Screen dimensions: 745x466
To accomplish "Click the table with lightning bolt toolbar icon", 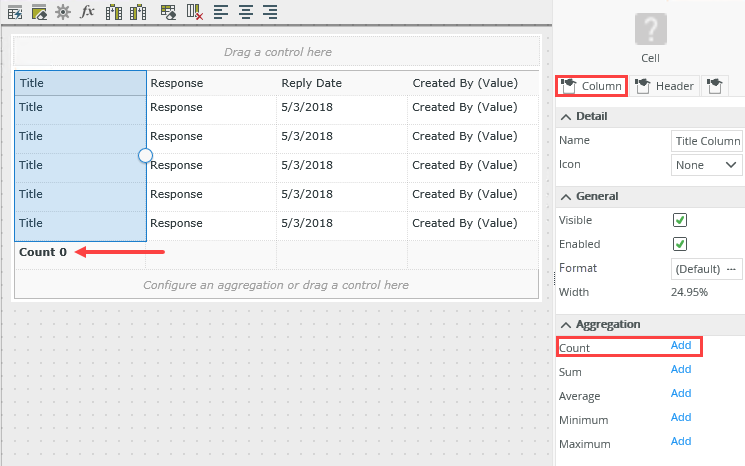I will tap(15, 12).
